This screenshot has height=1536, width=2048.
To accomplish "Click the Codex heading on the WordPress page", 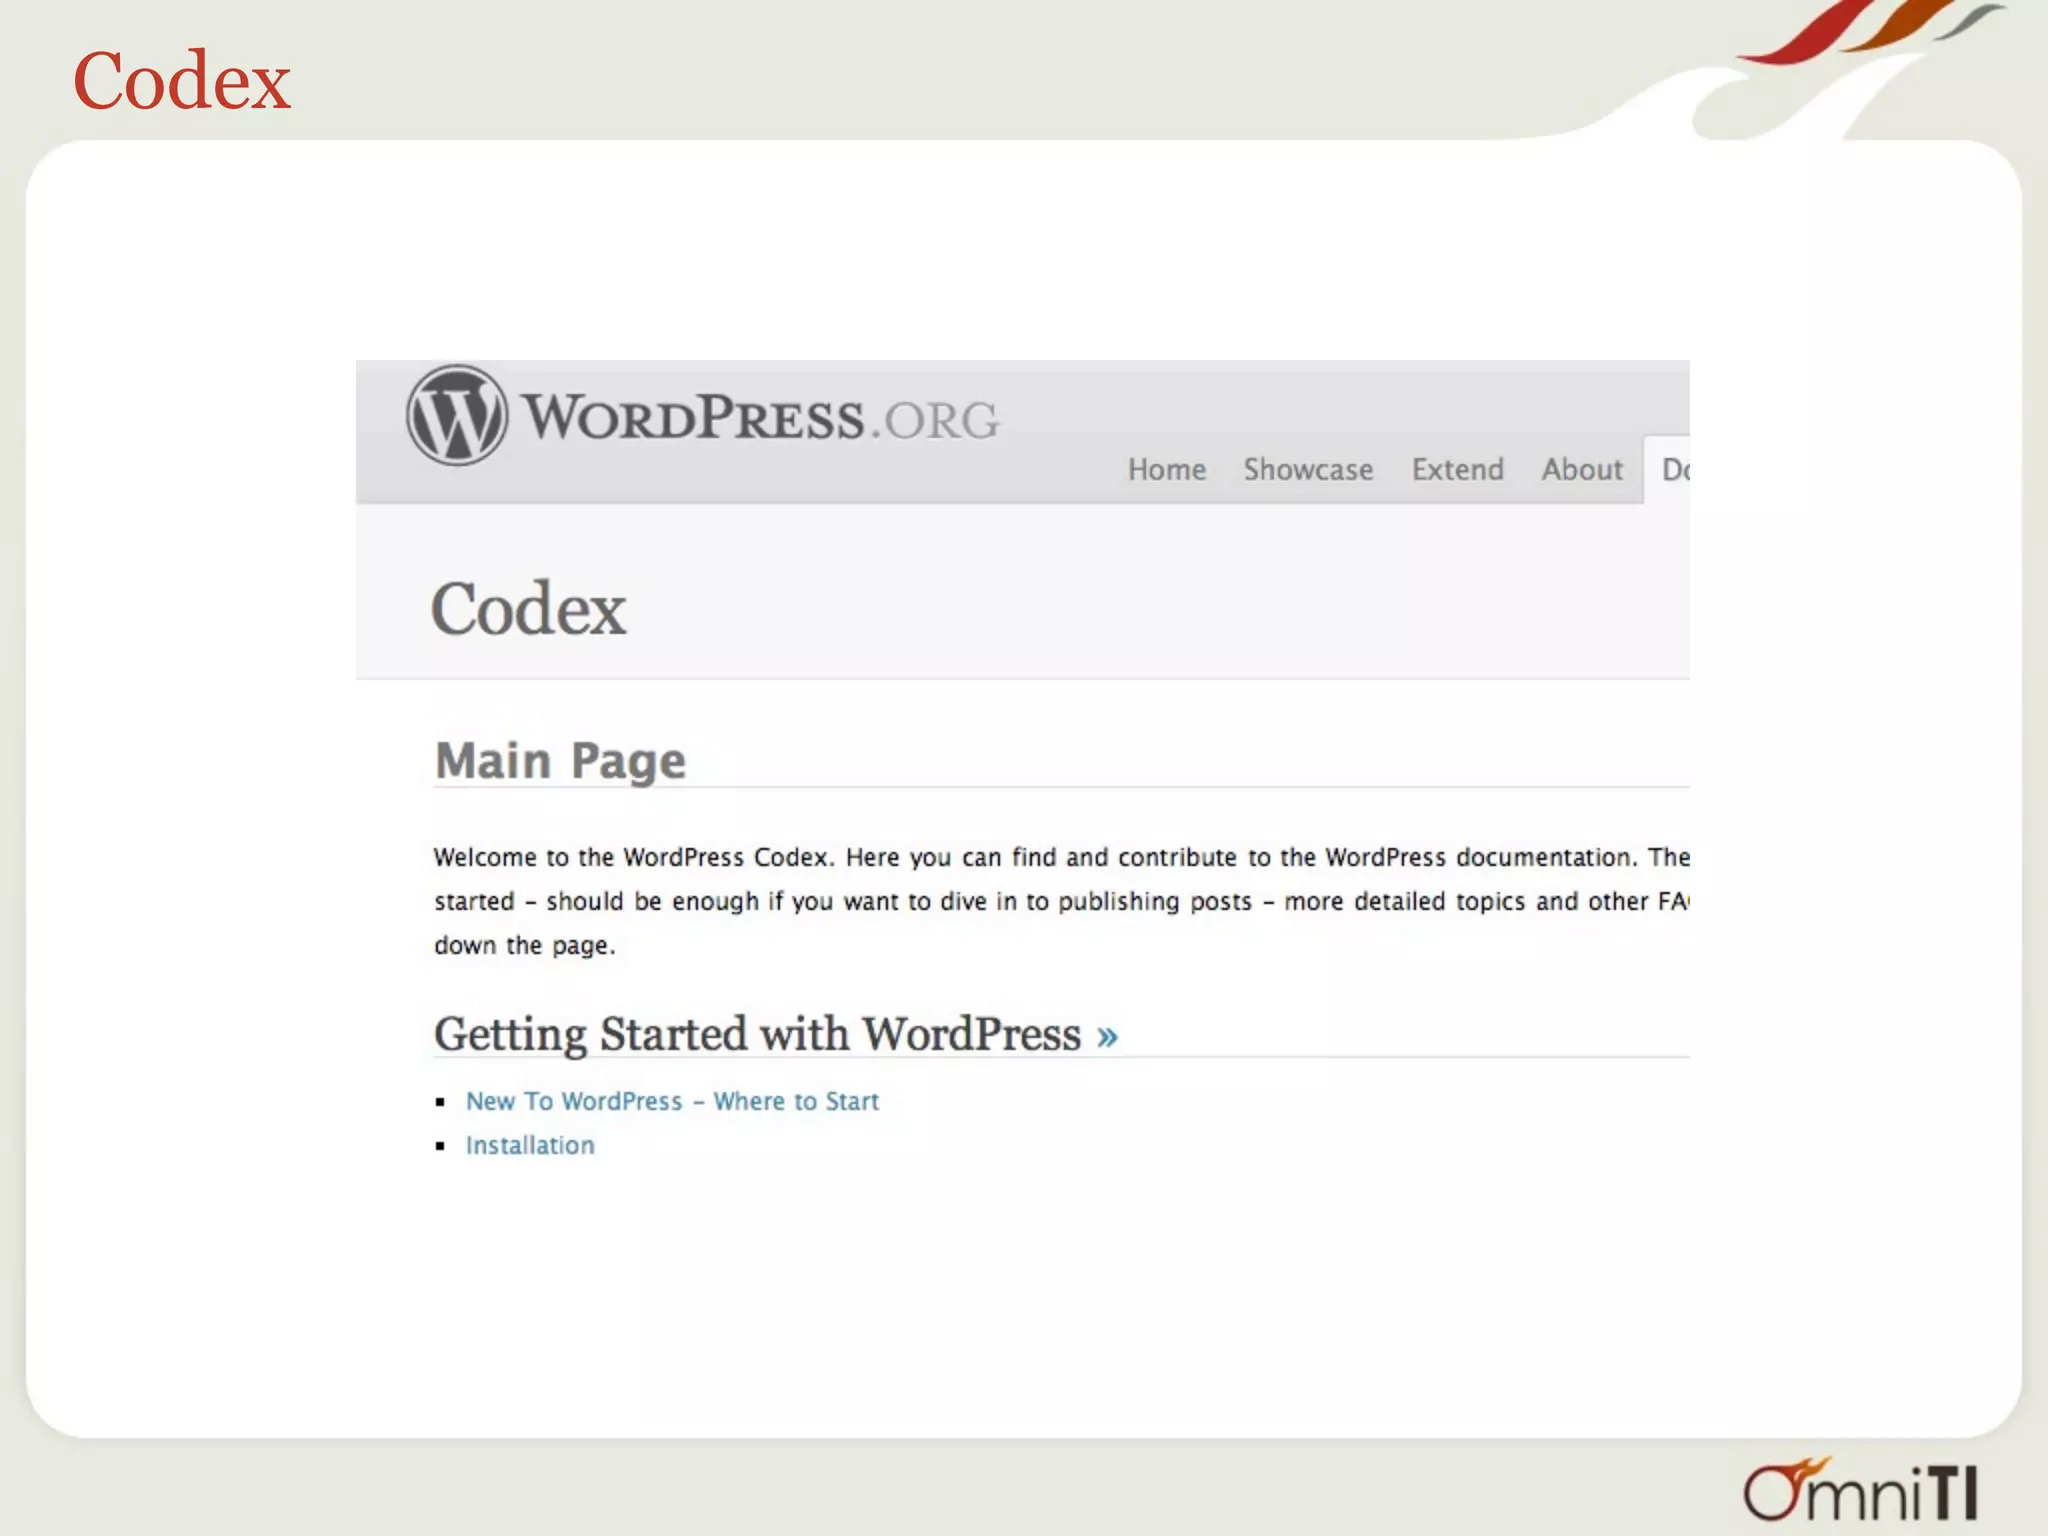I will [528, 608].
